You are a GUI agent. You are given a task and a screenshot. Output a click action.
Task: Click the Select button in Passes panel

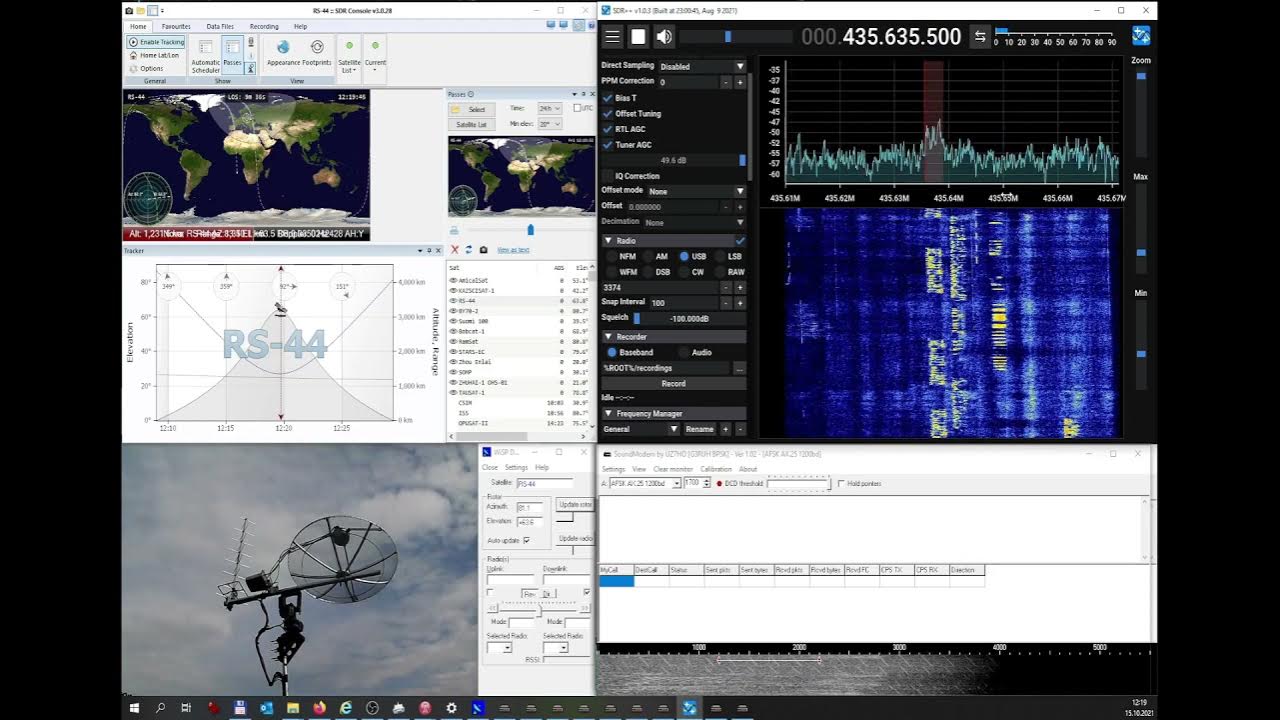coord(470,109)
